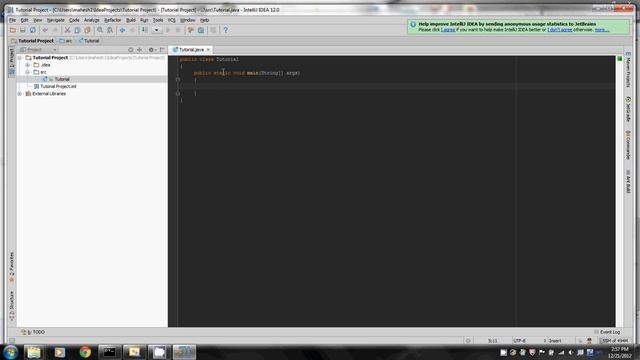Image resolution: width=640 pixels, height=360 pixels.
Task: Click 'more...' link in notification
Action: click(602, 30)
